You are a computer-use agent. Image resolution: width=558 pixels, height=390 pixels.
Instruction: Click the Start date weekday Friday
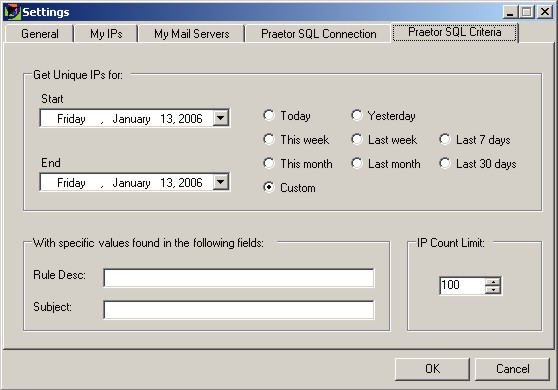click(x=71, y=118)
